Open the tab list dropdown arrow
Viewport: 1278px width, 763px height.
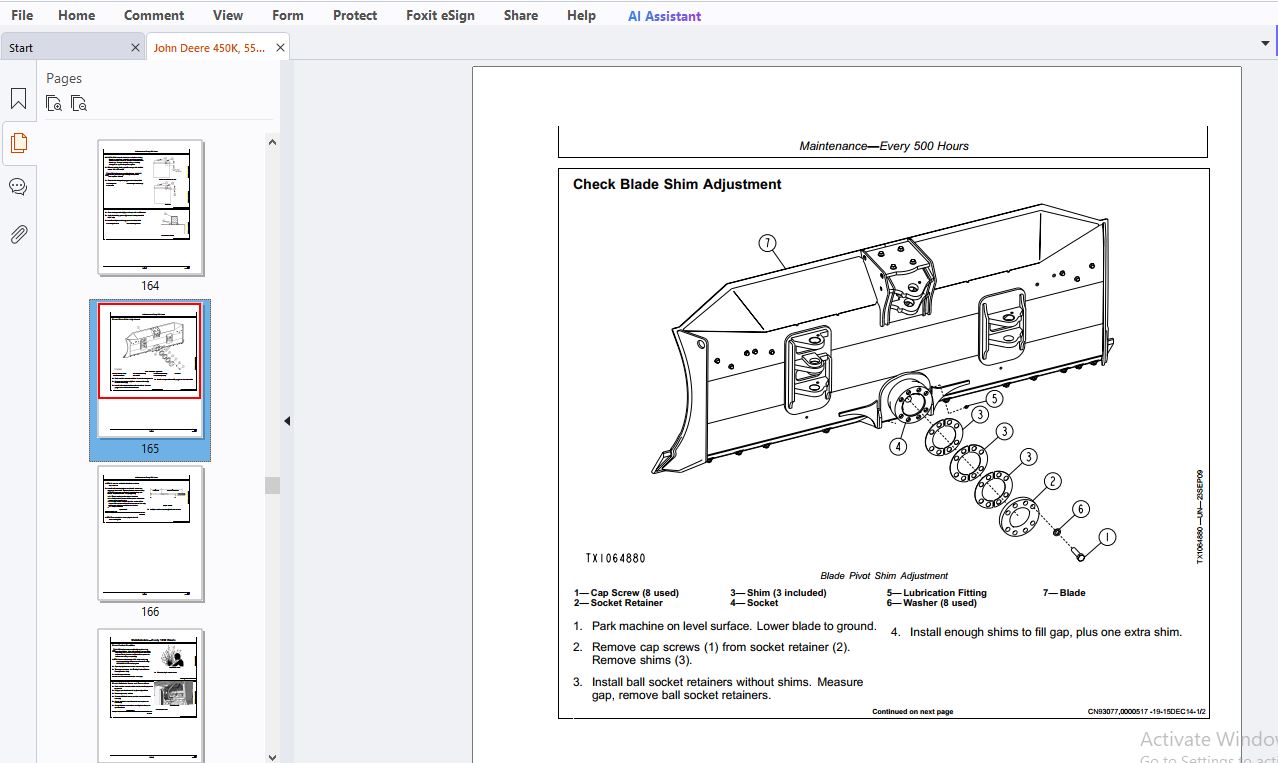(1265, 43)
